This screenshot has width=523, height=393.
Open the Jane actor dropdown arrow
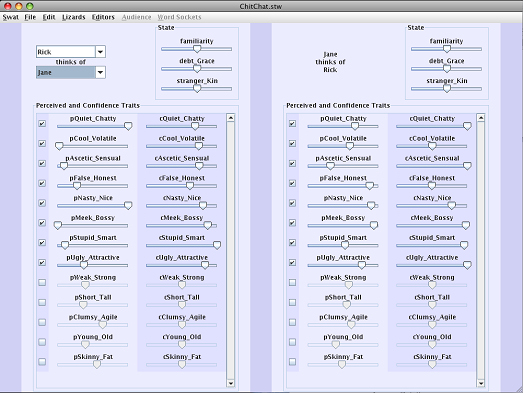(x=100, y=72)
